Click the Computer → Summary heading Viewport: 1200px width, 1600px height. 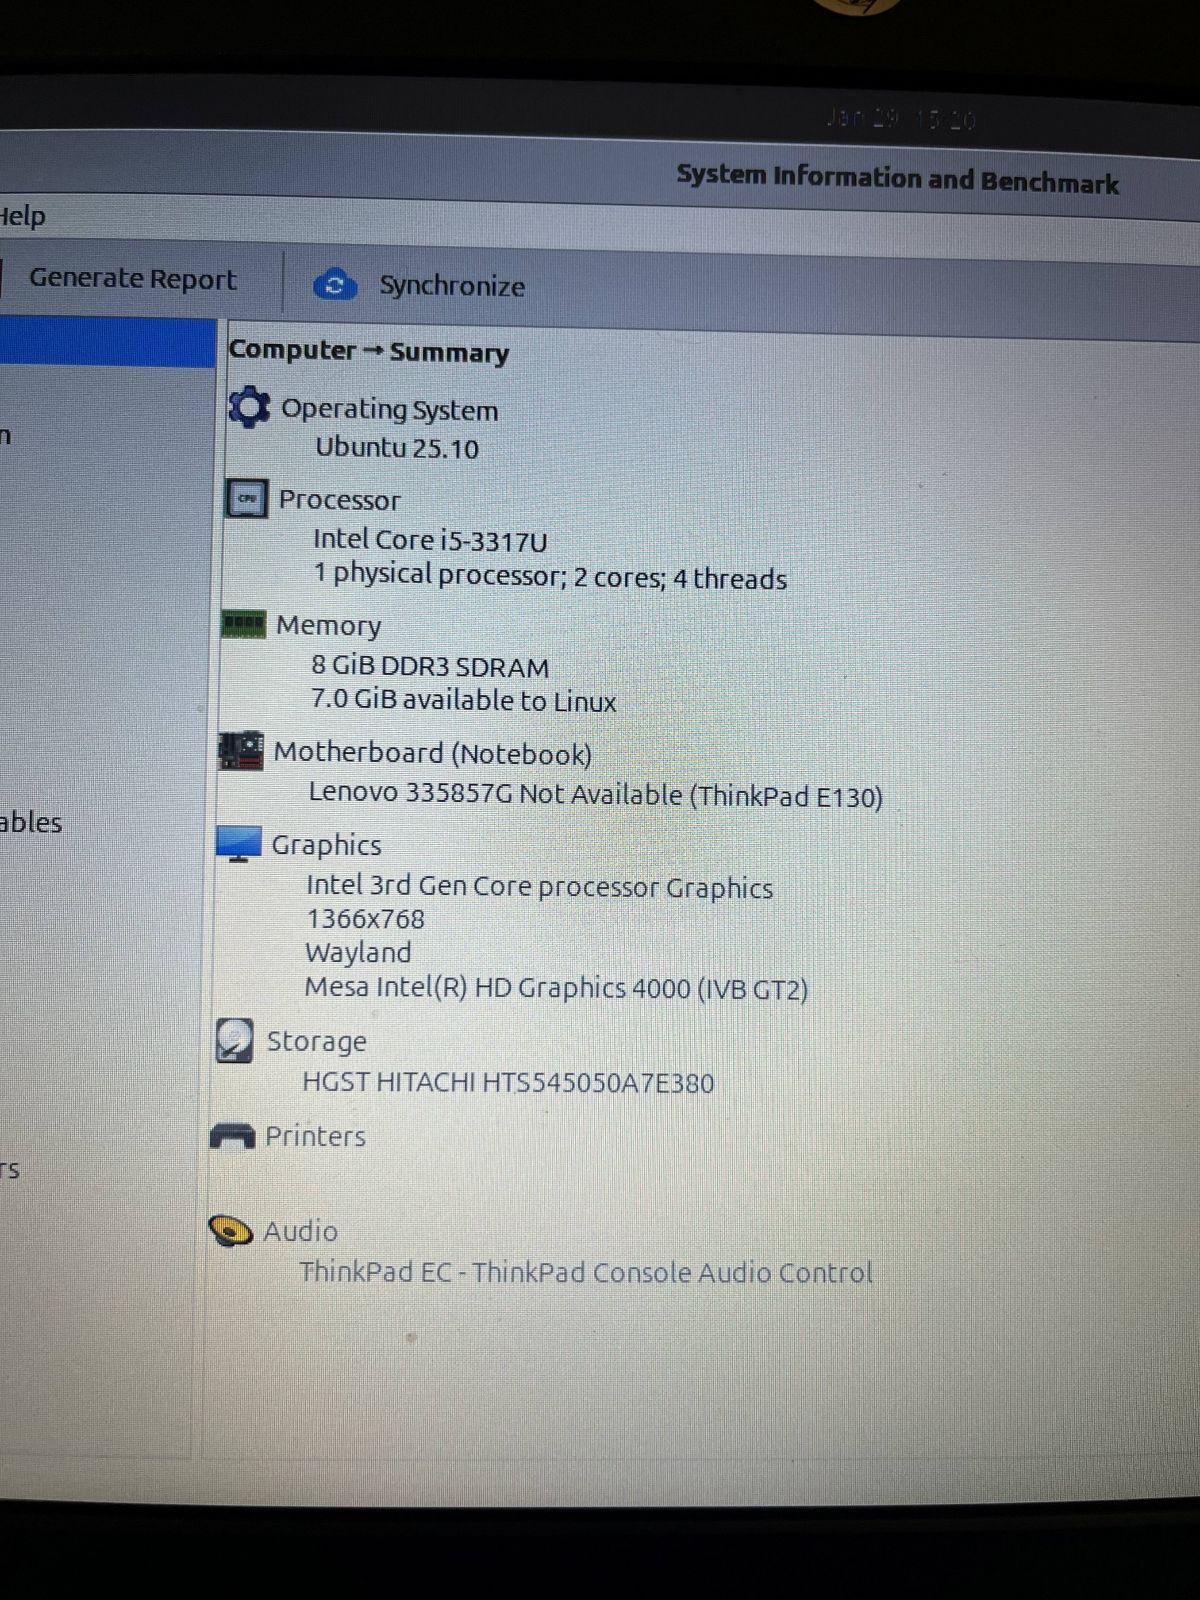[x=368, y=351]
